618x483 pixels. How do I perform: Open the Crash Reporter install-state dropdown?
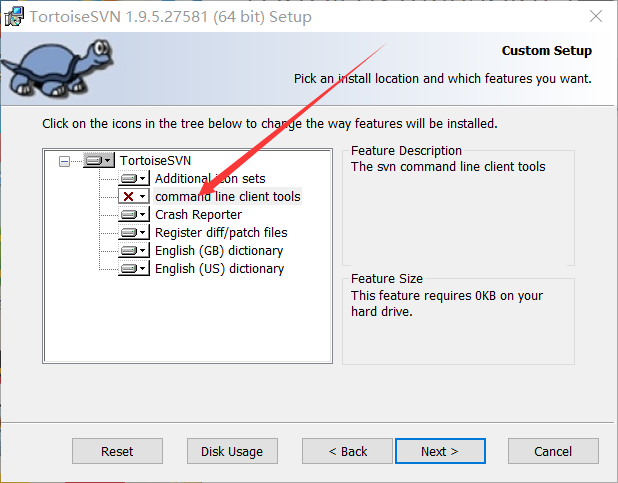point(134,214)
